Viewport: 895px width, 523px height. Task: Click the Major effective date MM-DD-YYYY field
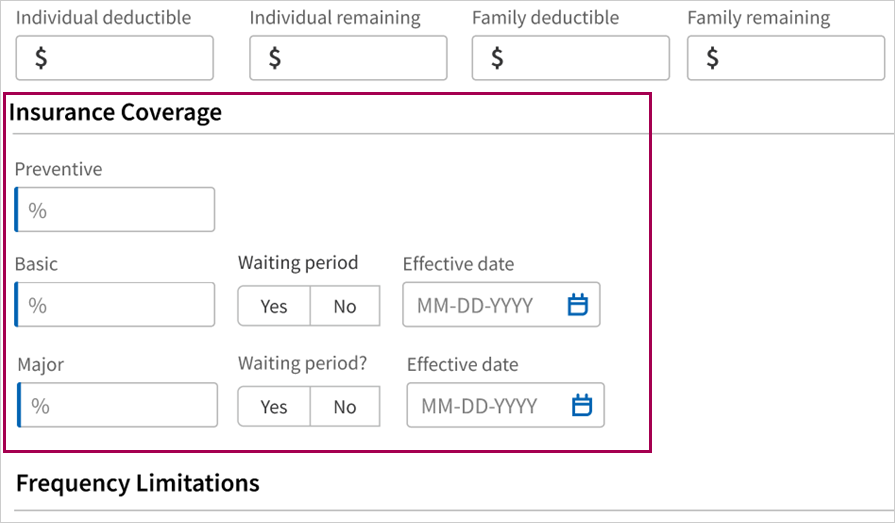pos(505,405)
